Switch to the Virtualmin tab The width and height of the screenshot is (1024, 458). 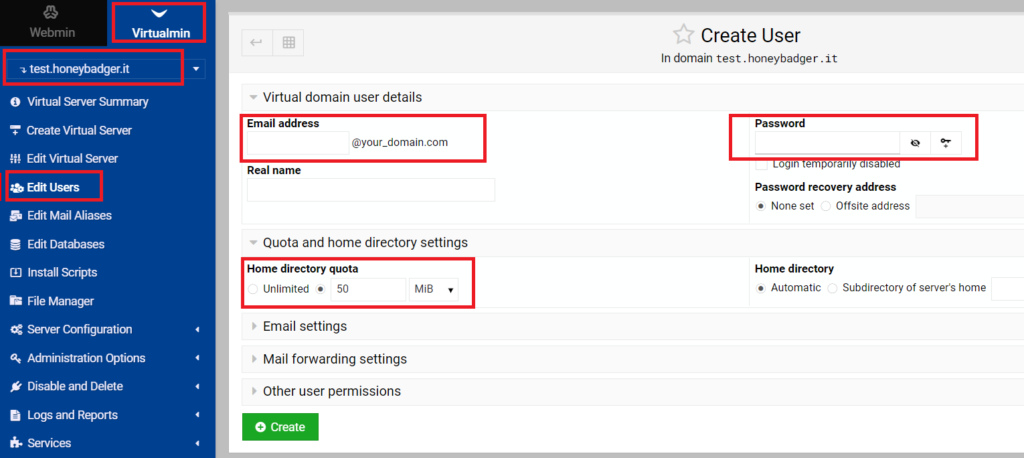click(x=160, y=23)
